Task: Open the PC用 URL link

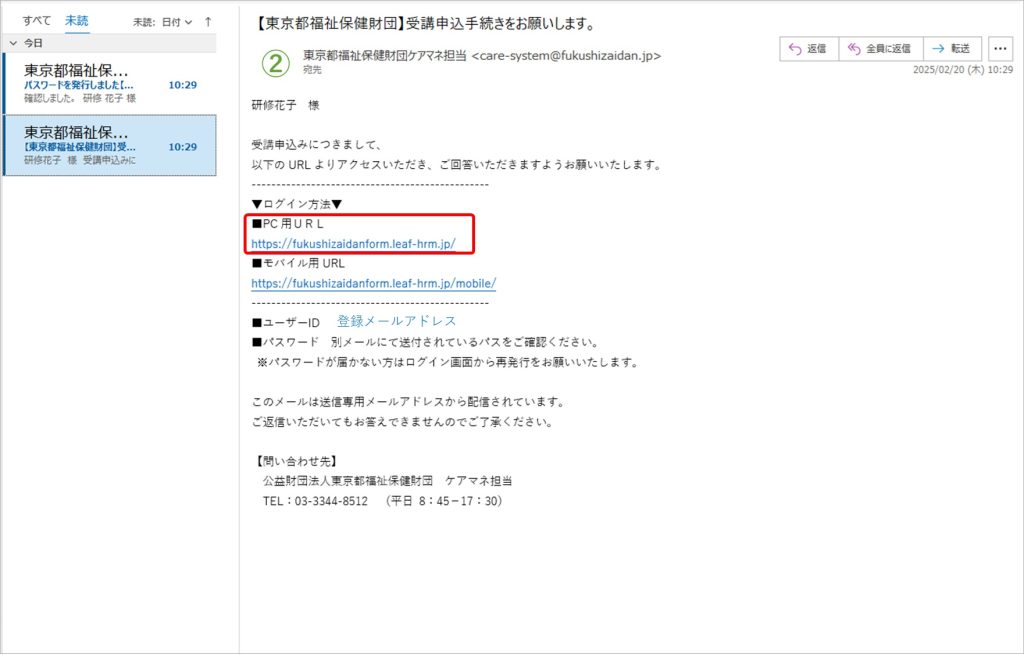Action: pyautogui.click(x=353, y=243)
